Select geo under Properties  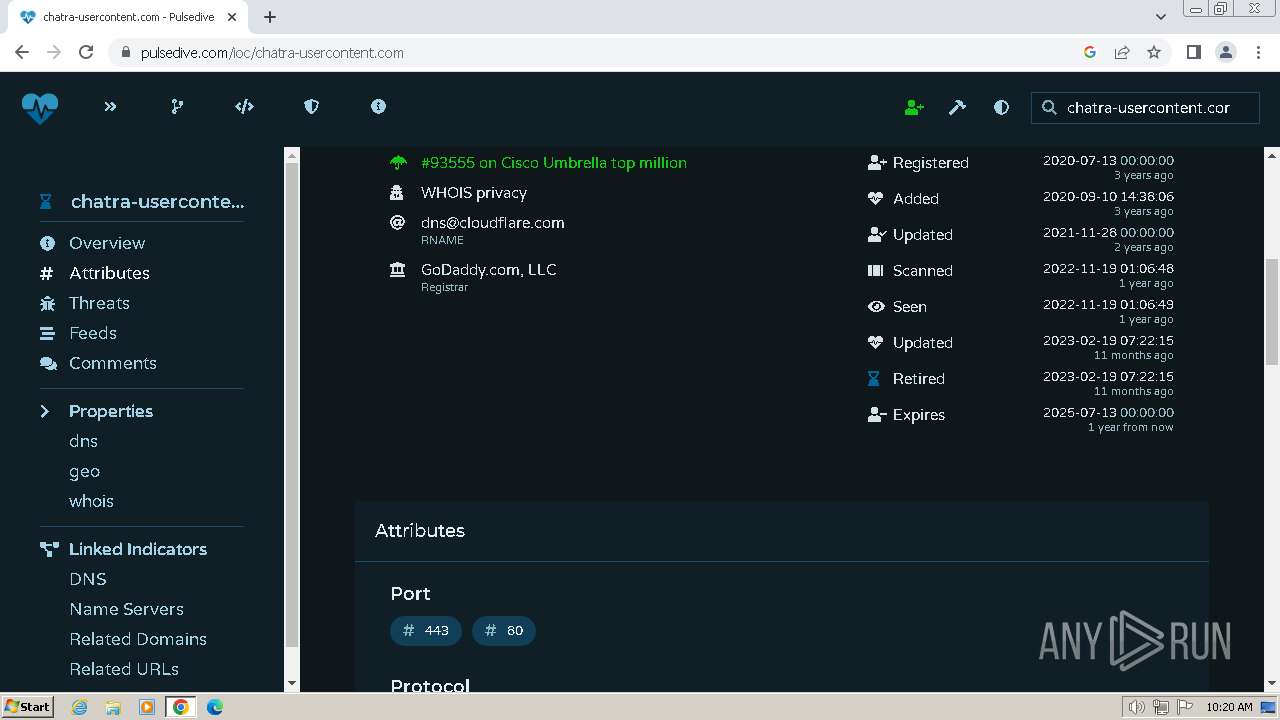pos(84,471)
